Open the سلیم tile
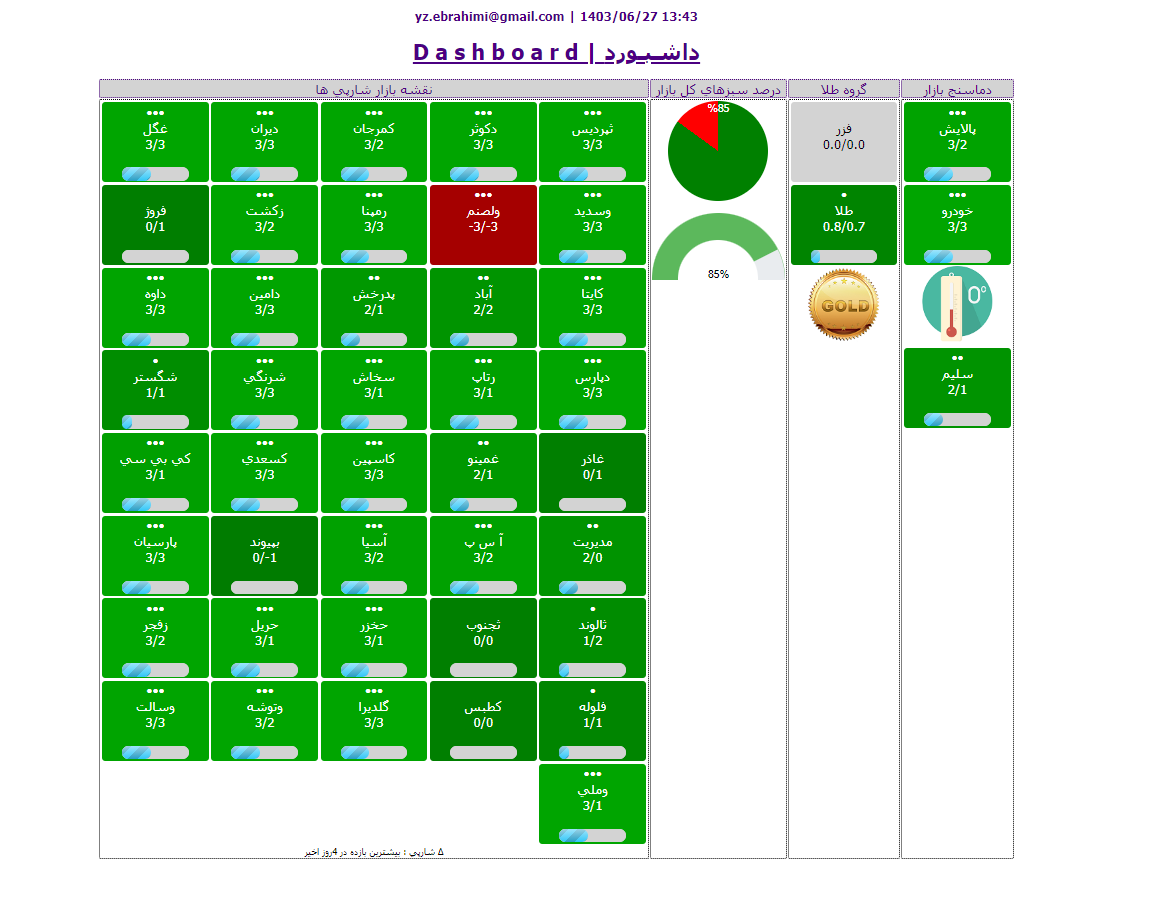The image size is (1158, 909). (957, 388)
